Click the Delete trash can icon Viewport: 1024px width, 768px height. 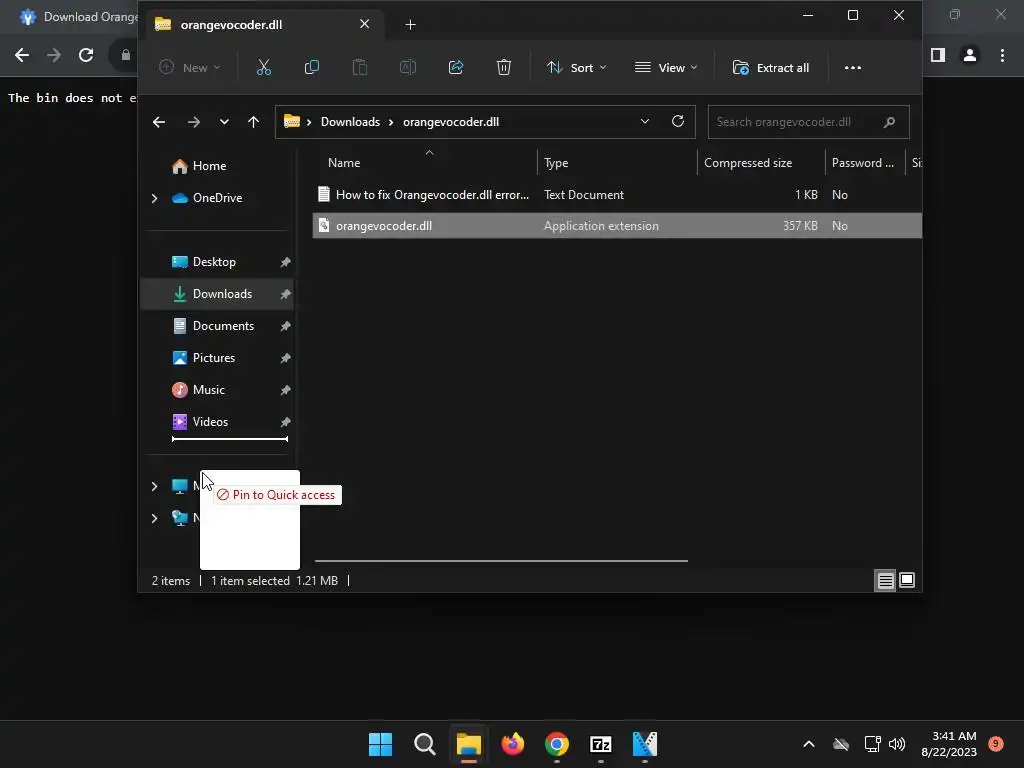pos(504,67)
